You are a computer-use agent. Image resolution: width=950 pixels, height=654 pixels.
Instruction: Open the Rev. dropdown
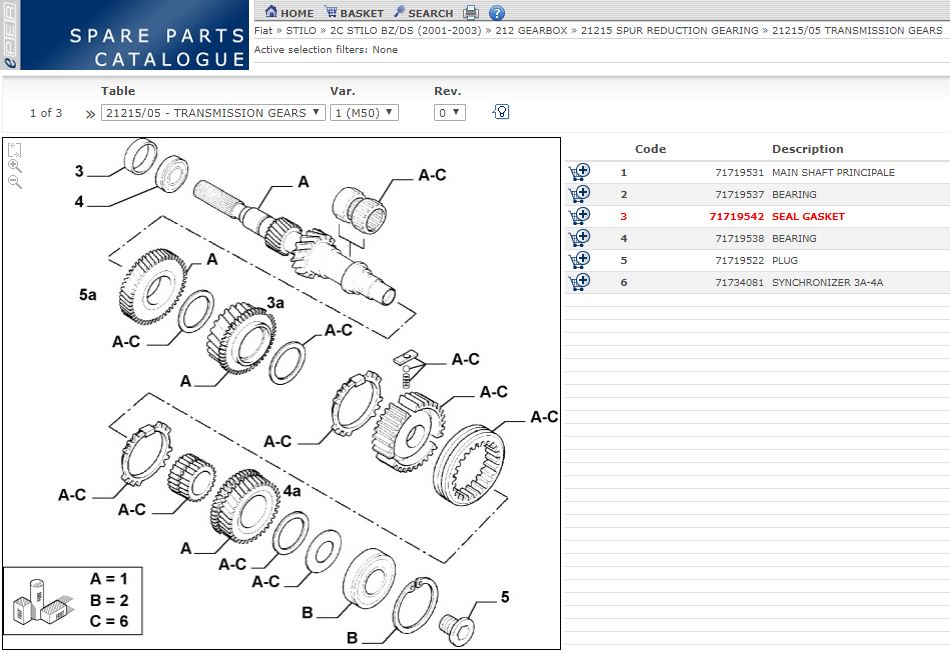[450, 113]
